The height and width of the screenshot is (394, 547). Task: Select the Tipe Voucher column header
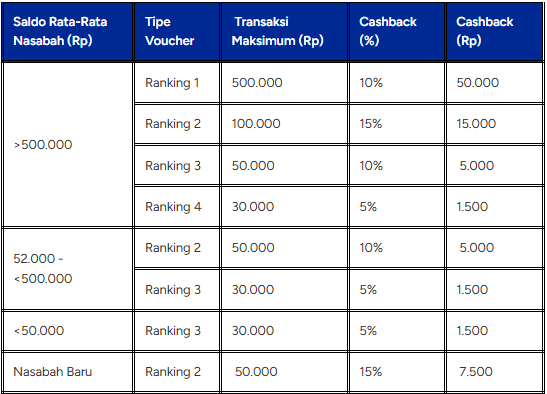pyautogui.click(x=177, y=31)
